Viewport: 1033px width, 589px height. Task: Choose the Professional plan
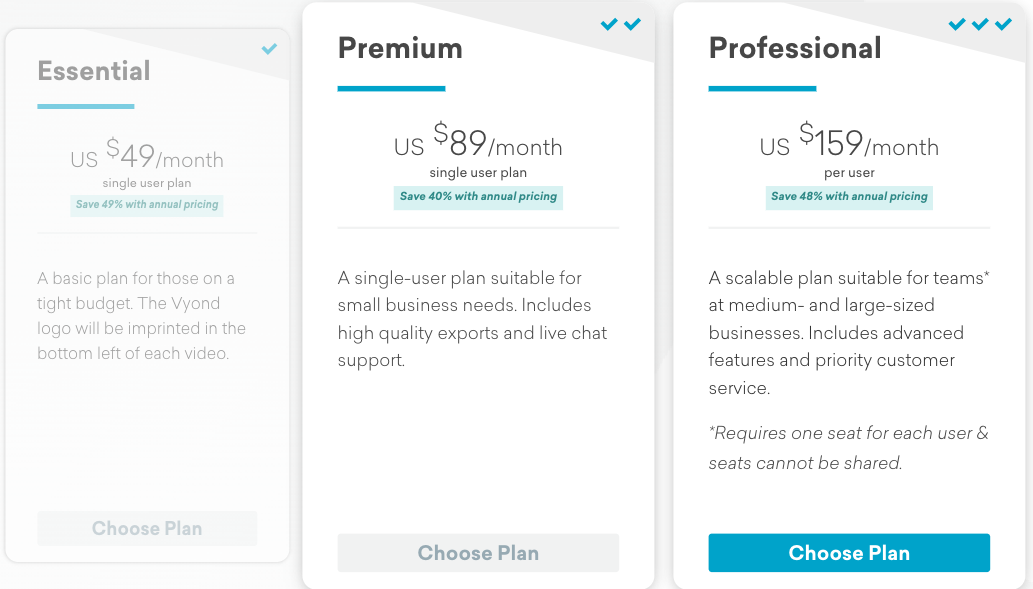[849, 553]
